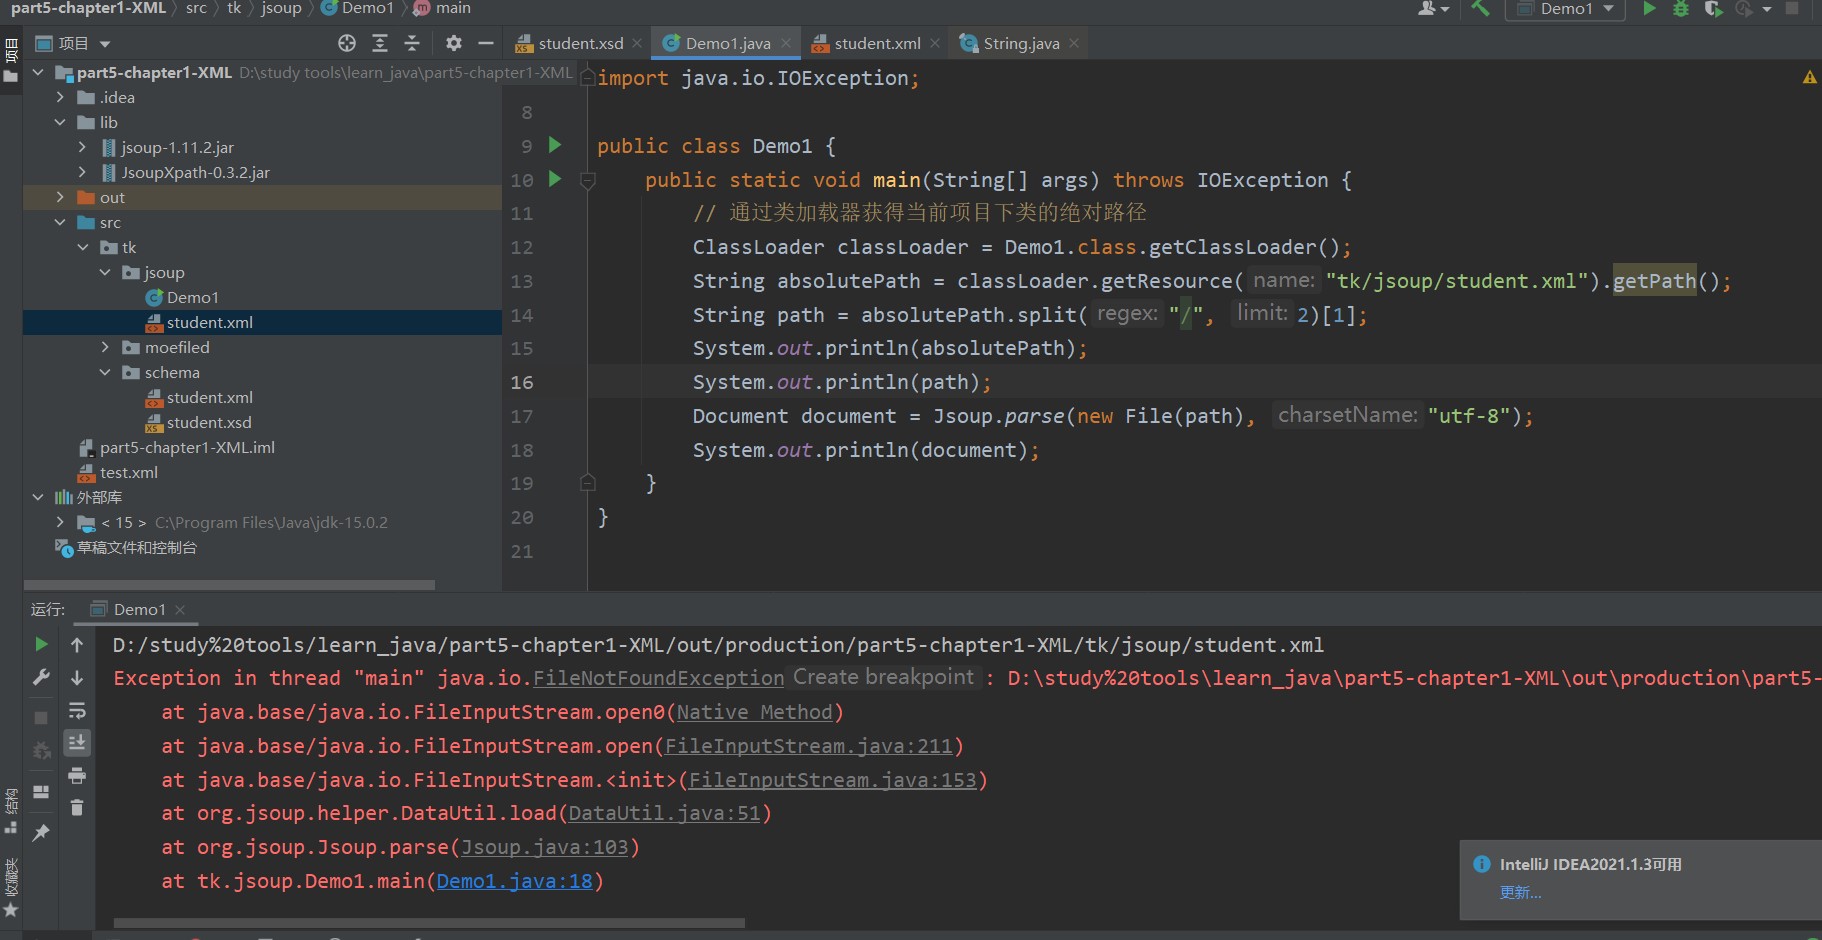Hide the project tool window
1822x940 pixels.
486,43
